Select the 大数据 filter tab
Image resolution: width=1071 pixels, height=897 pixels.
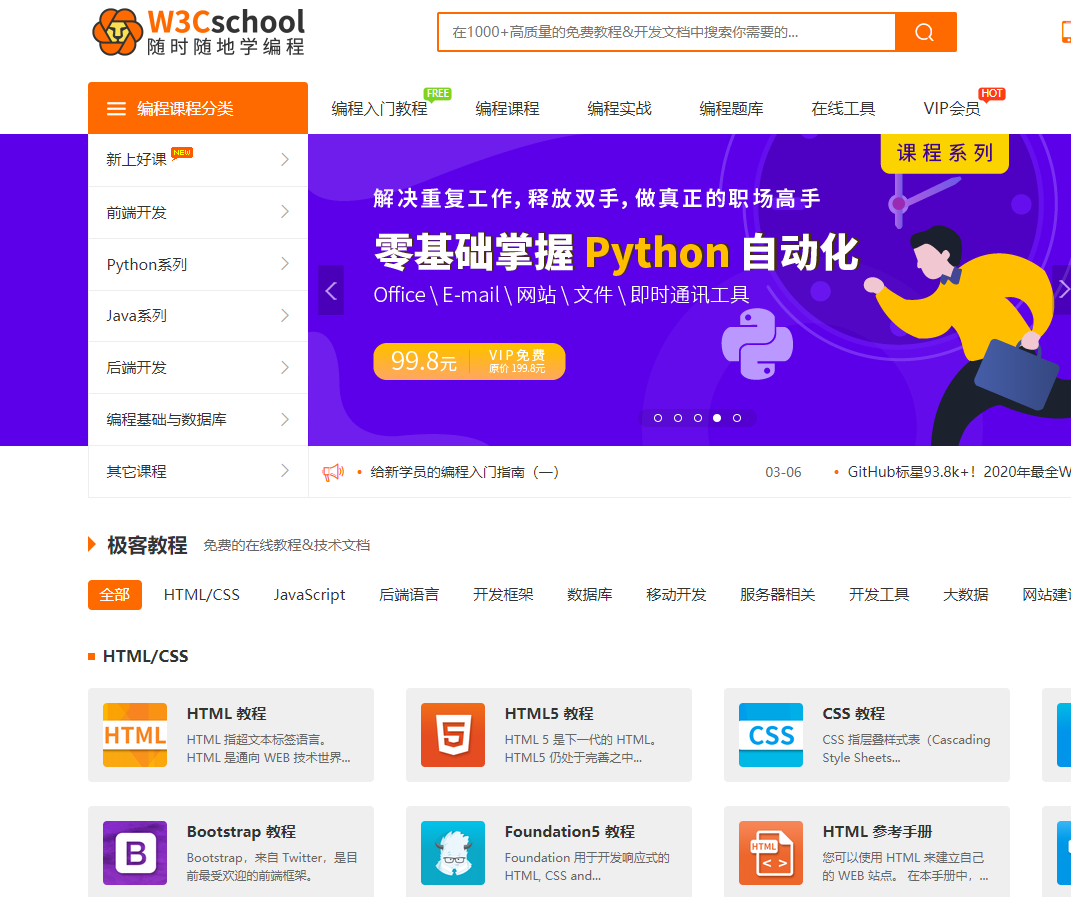(x=966, y=594)
